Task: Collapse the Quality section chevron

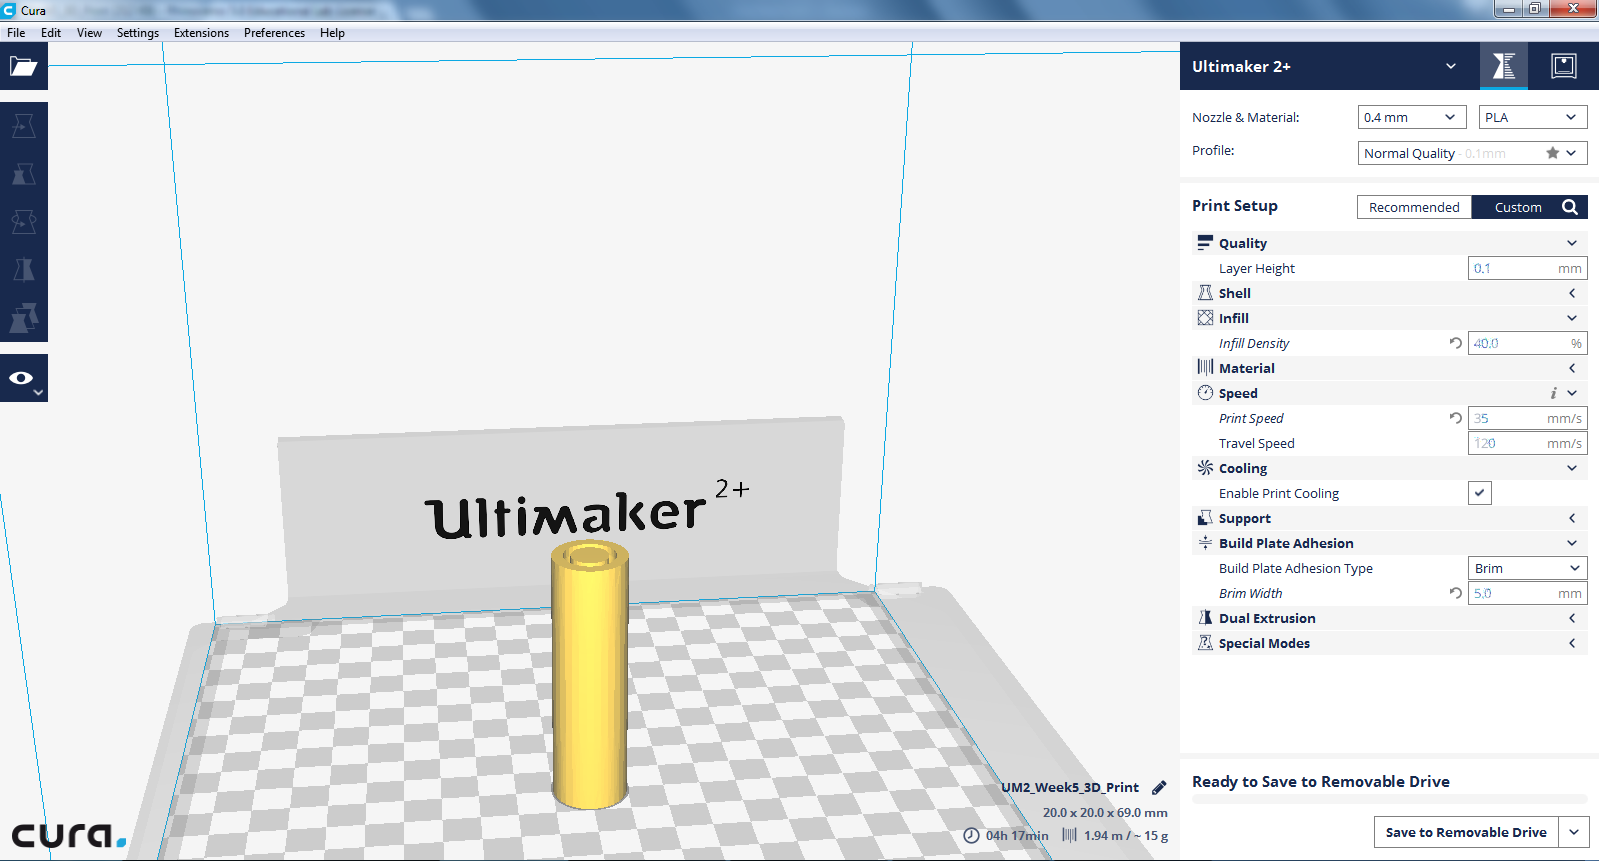Action: (x=1572, y=243)
